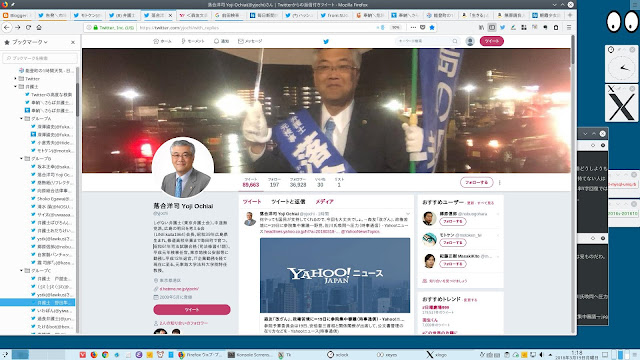The image size is (640, 360).
Task: Collapse the グループB bookmark folder
Action: click(x=22, y=158)
